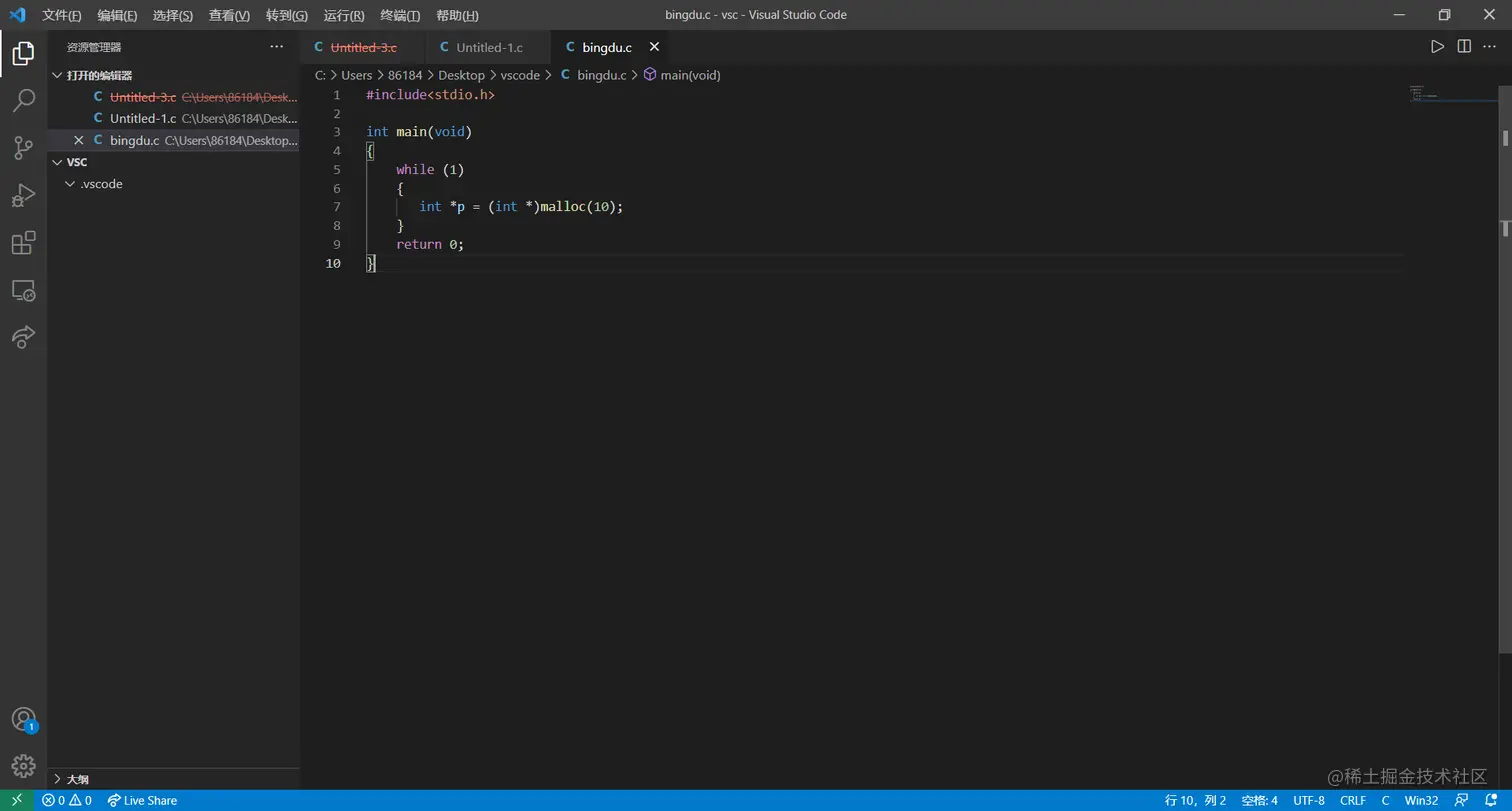Select Win32 configuration in status bar
The image size is (1512, 811).
click(1421, 800)
